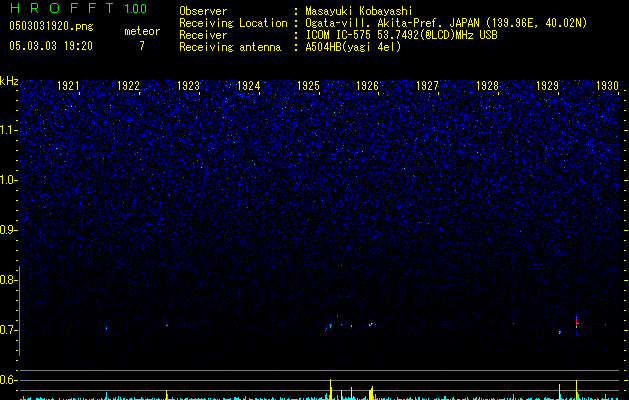The width and height of the screenshot is (629, 400).
Task: Click the tallest yellow power spike near 1925
Action: (331, 388)
